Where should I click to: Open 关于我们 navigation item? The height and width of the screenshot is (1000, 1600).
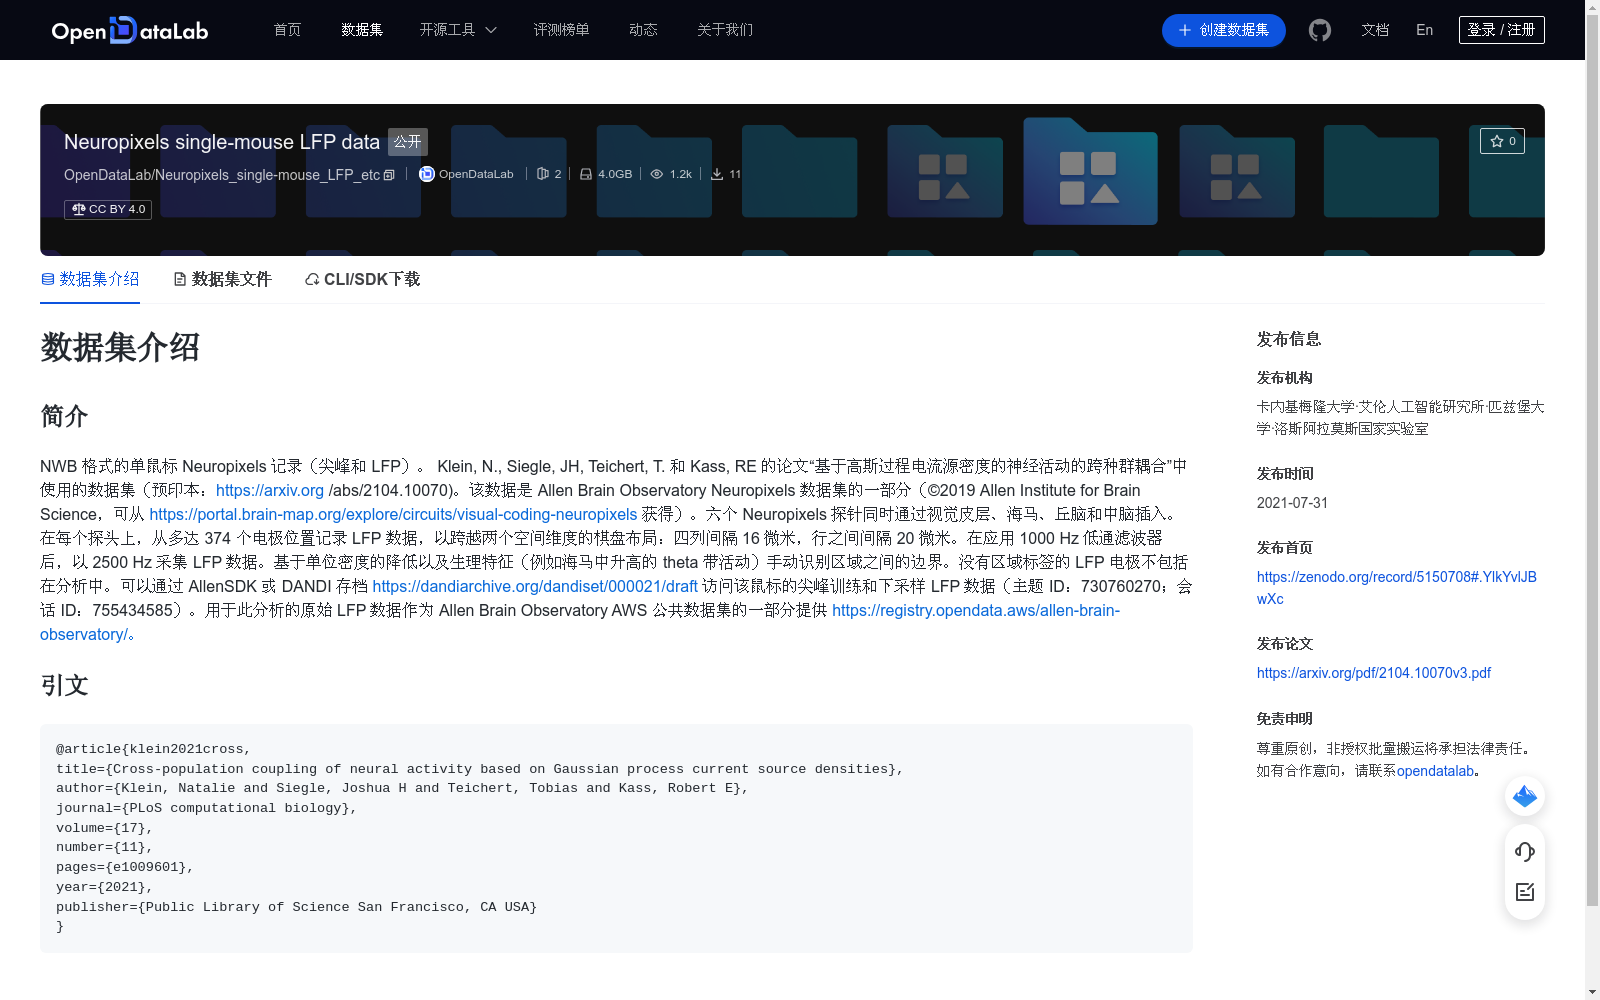pyautogui.click(x=725, y=30)
